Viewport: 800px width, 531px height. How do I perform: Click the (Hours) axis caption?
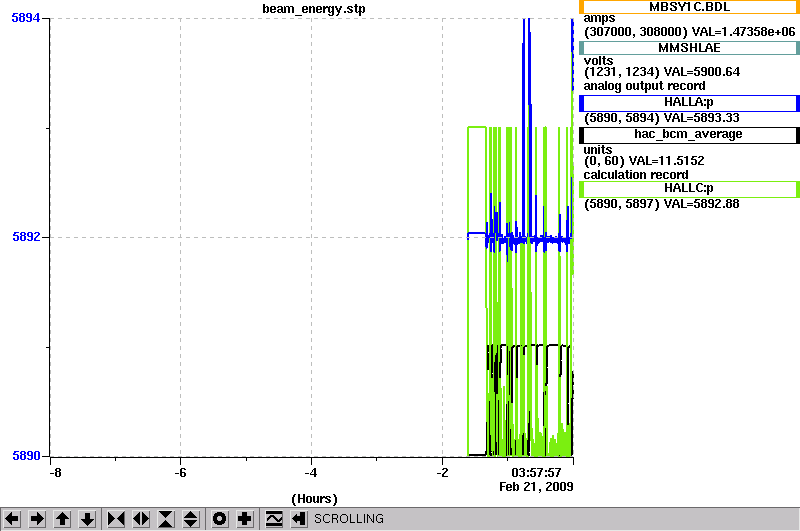(x=314, y=499)
